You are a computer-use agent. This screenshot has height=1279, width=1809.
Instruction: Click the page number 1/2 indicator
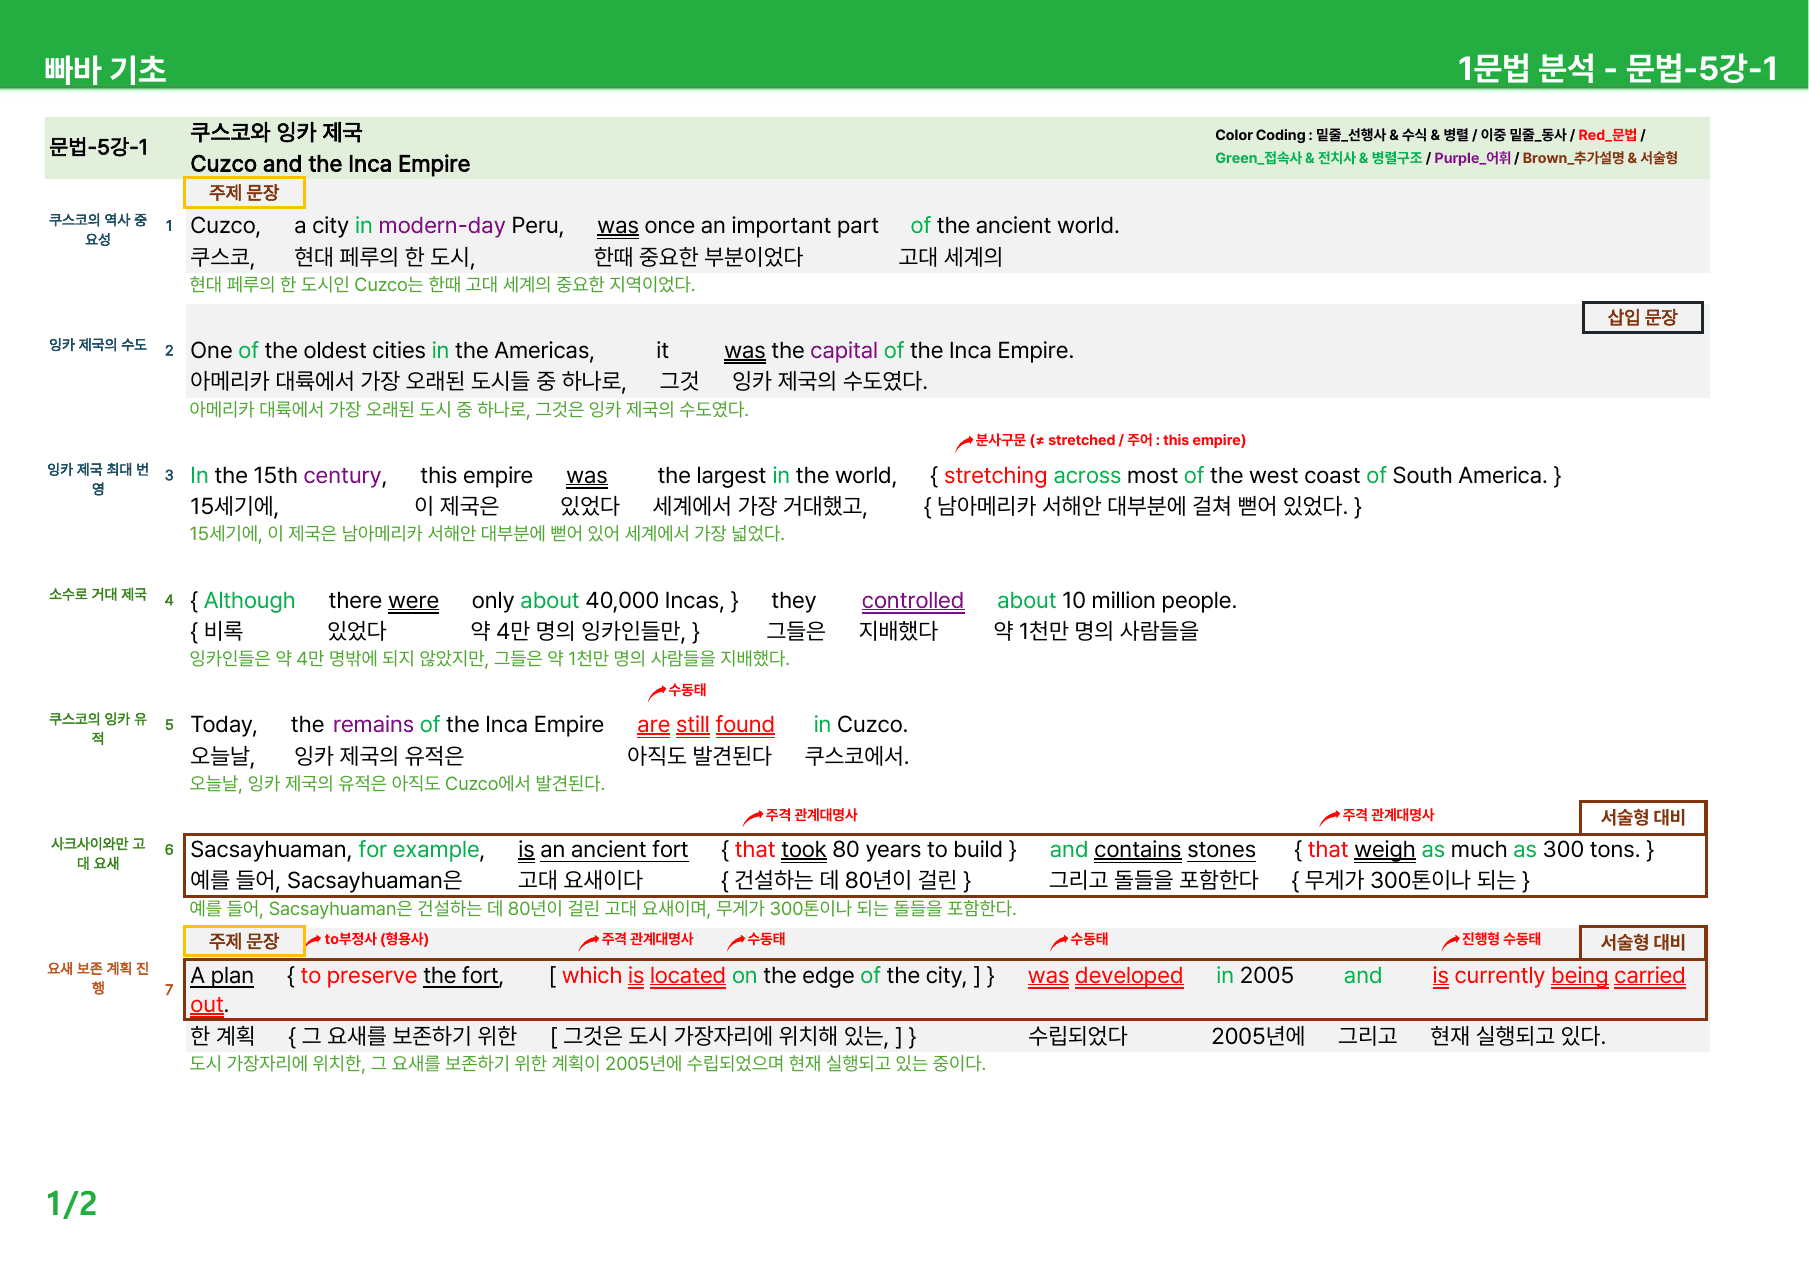[x=72, y=1203]
